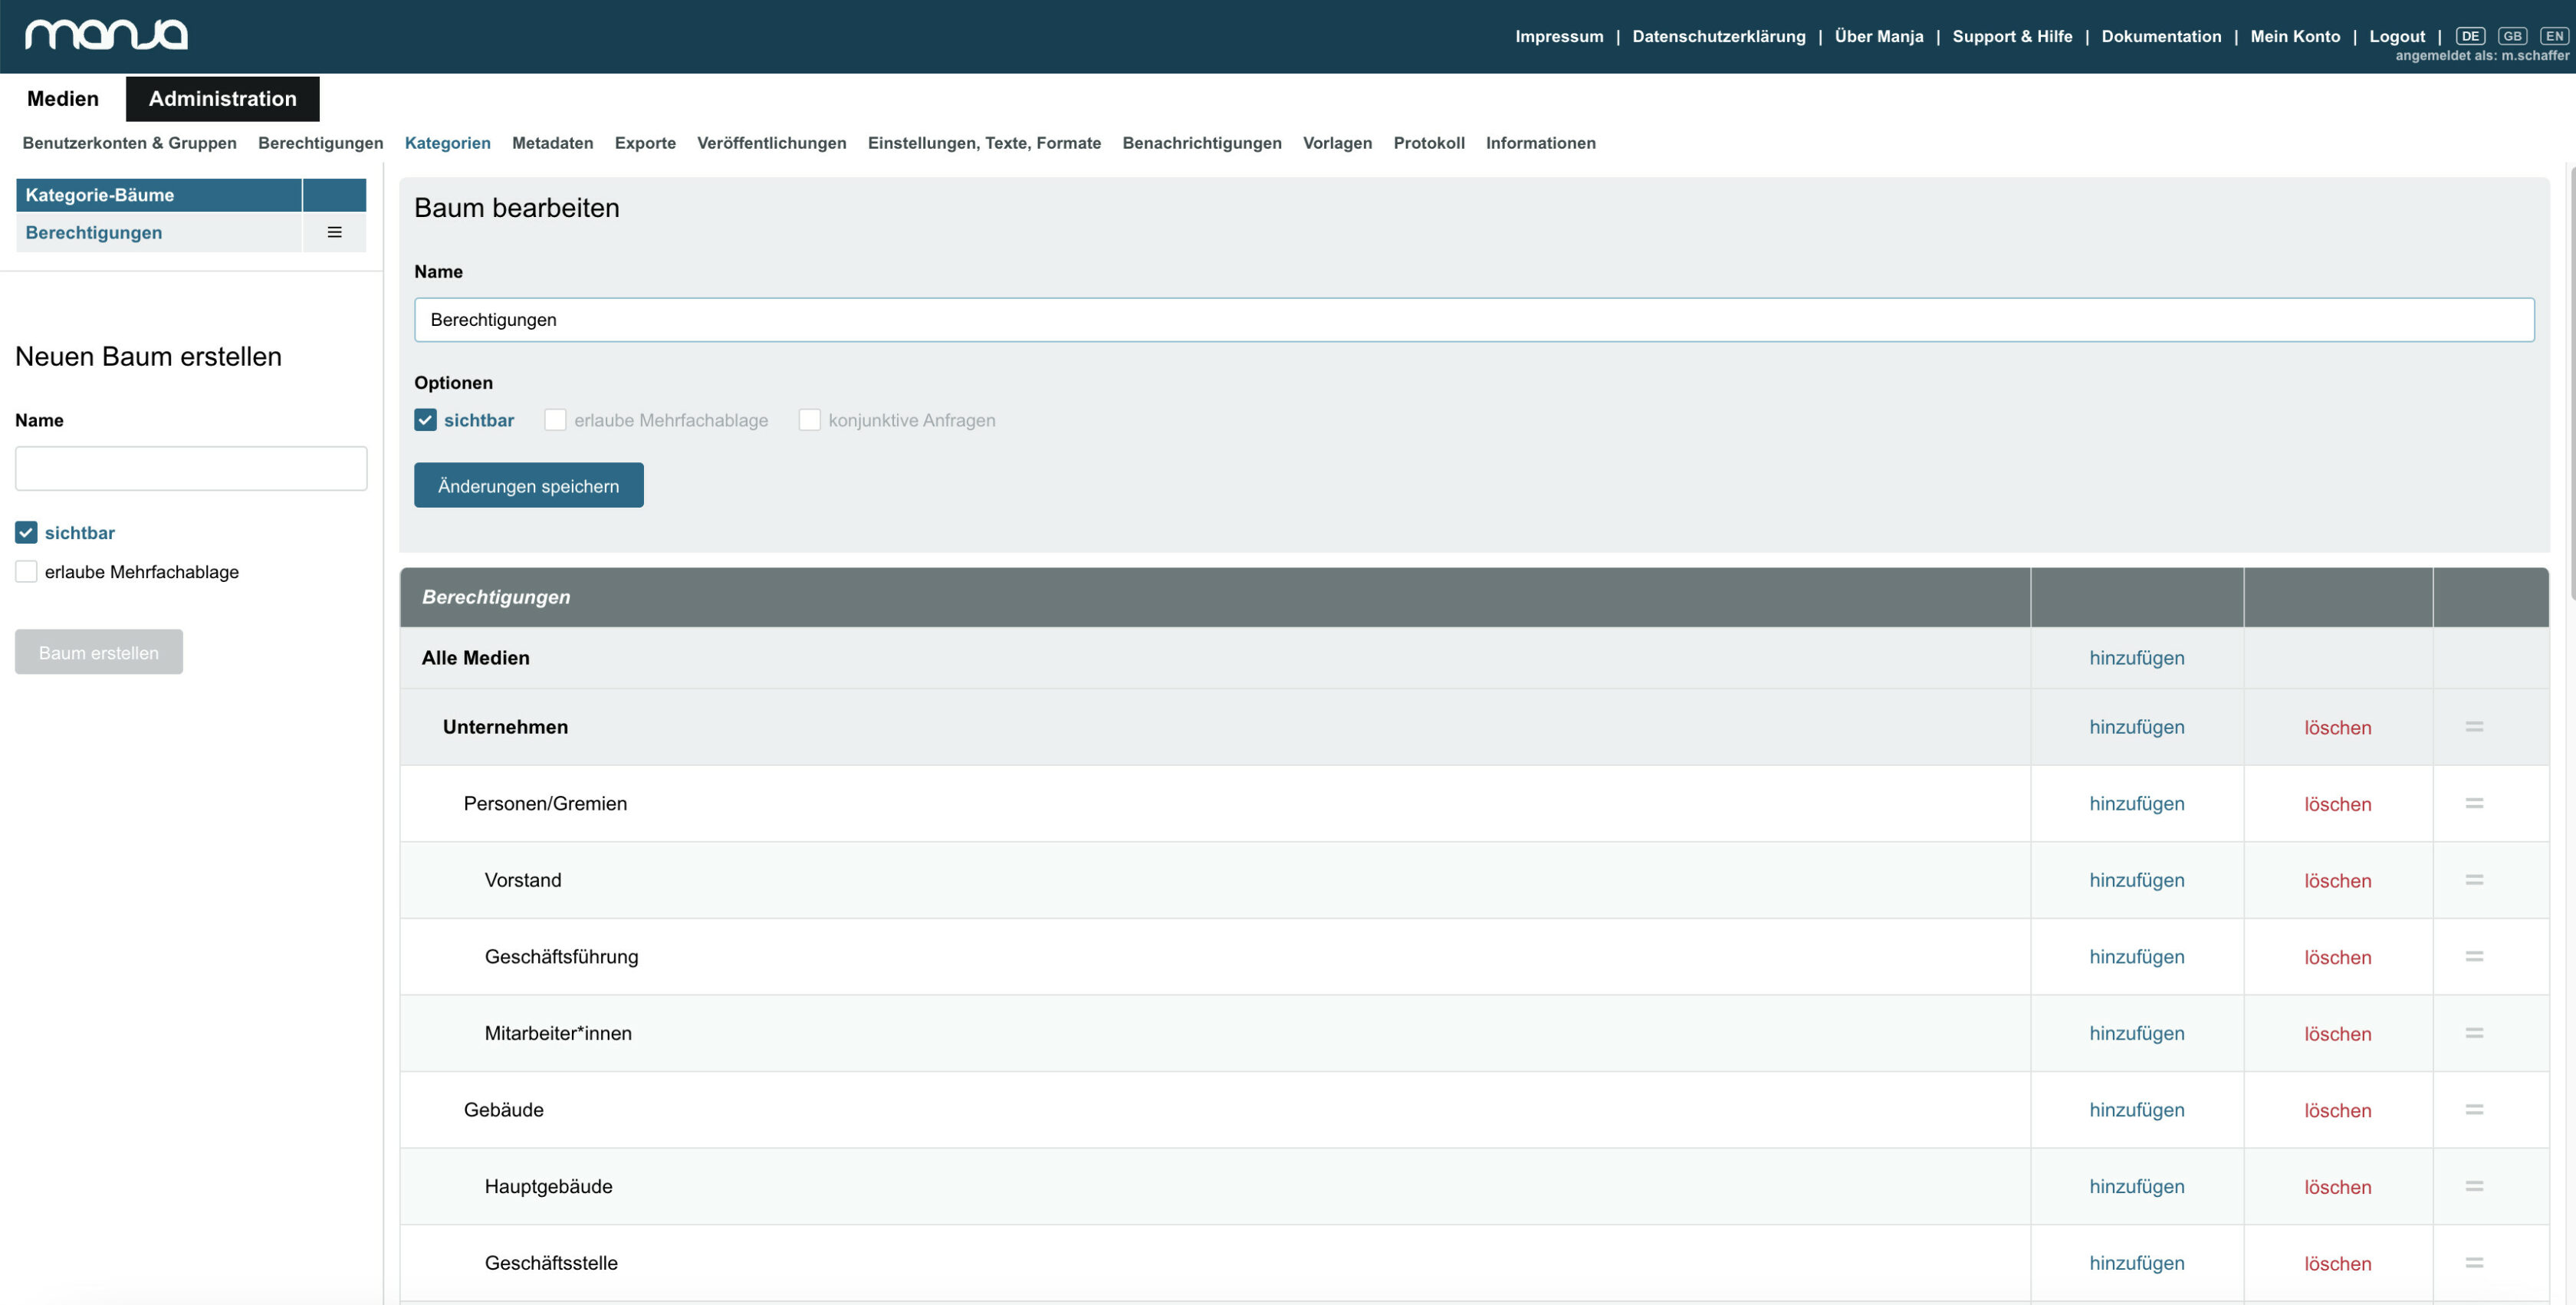Uncheck sichtbar in Baum bearbeiten options
The width and height of the screenshot is (2576, 1305).
coord(425,420)
